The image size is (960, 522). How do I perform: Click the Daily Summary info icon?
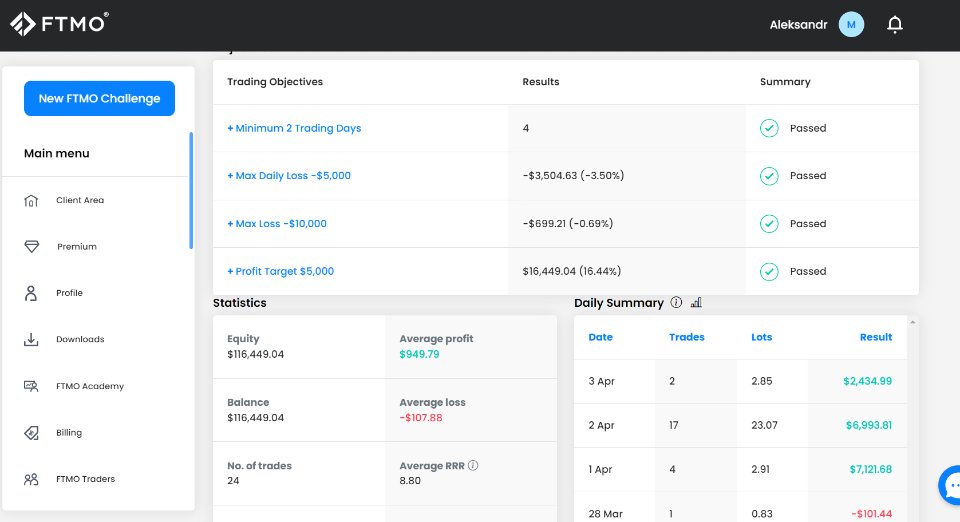[x=676, y=303]
